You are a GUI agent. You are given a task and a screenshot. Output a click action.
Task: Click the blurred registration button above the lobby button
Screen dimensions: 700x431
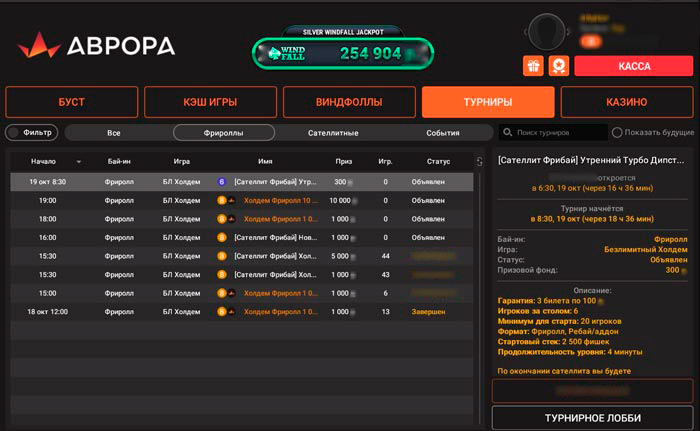click(x=592, y=391)
